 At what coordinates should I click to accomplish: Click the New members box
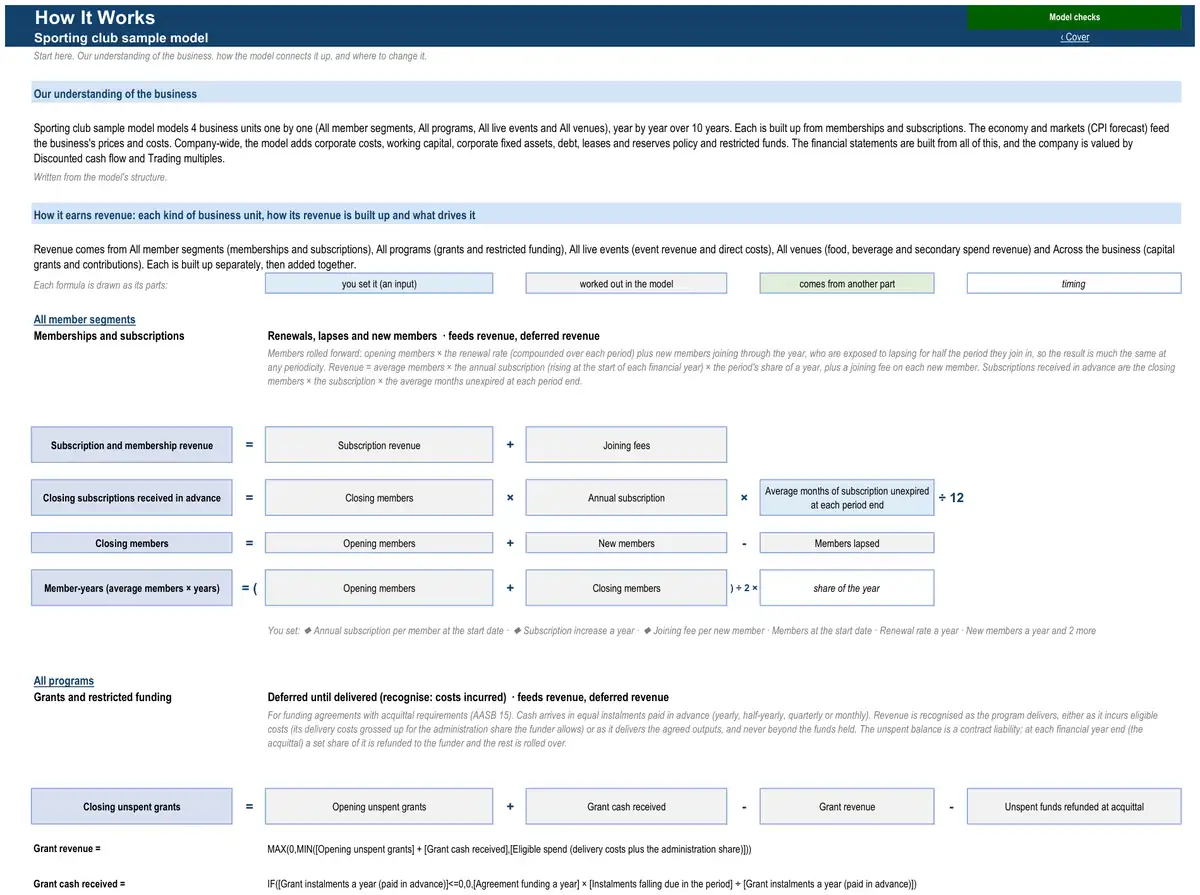(626, 544)
